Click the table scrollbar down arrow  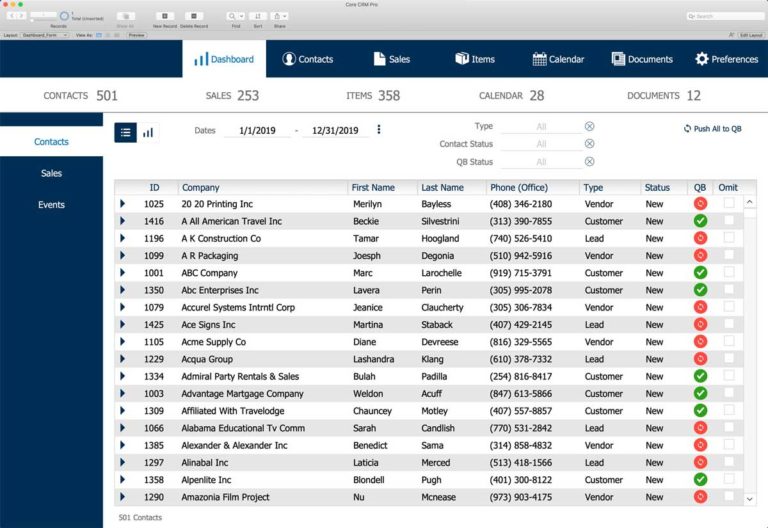(x=749, y=499)
